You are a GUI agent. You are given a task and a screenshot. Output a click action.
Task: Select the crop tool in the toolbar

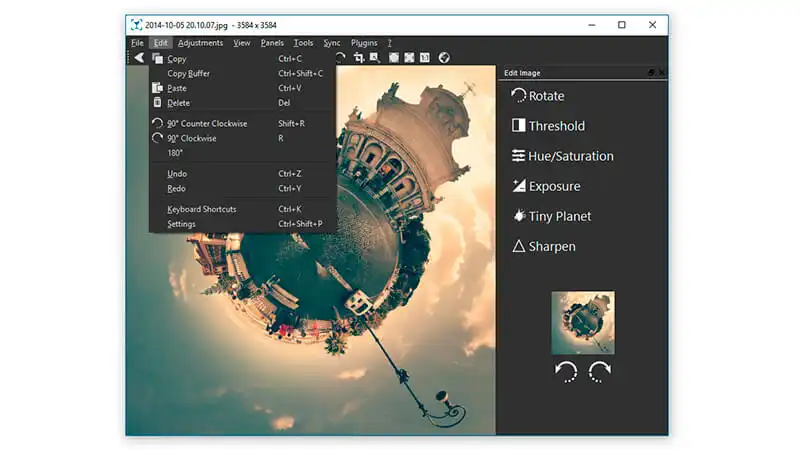point(359,58)
